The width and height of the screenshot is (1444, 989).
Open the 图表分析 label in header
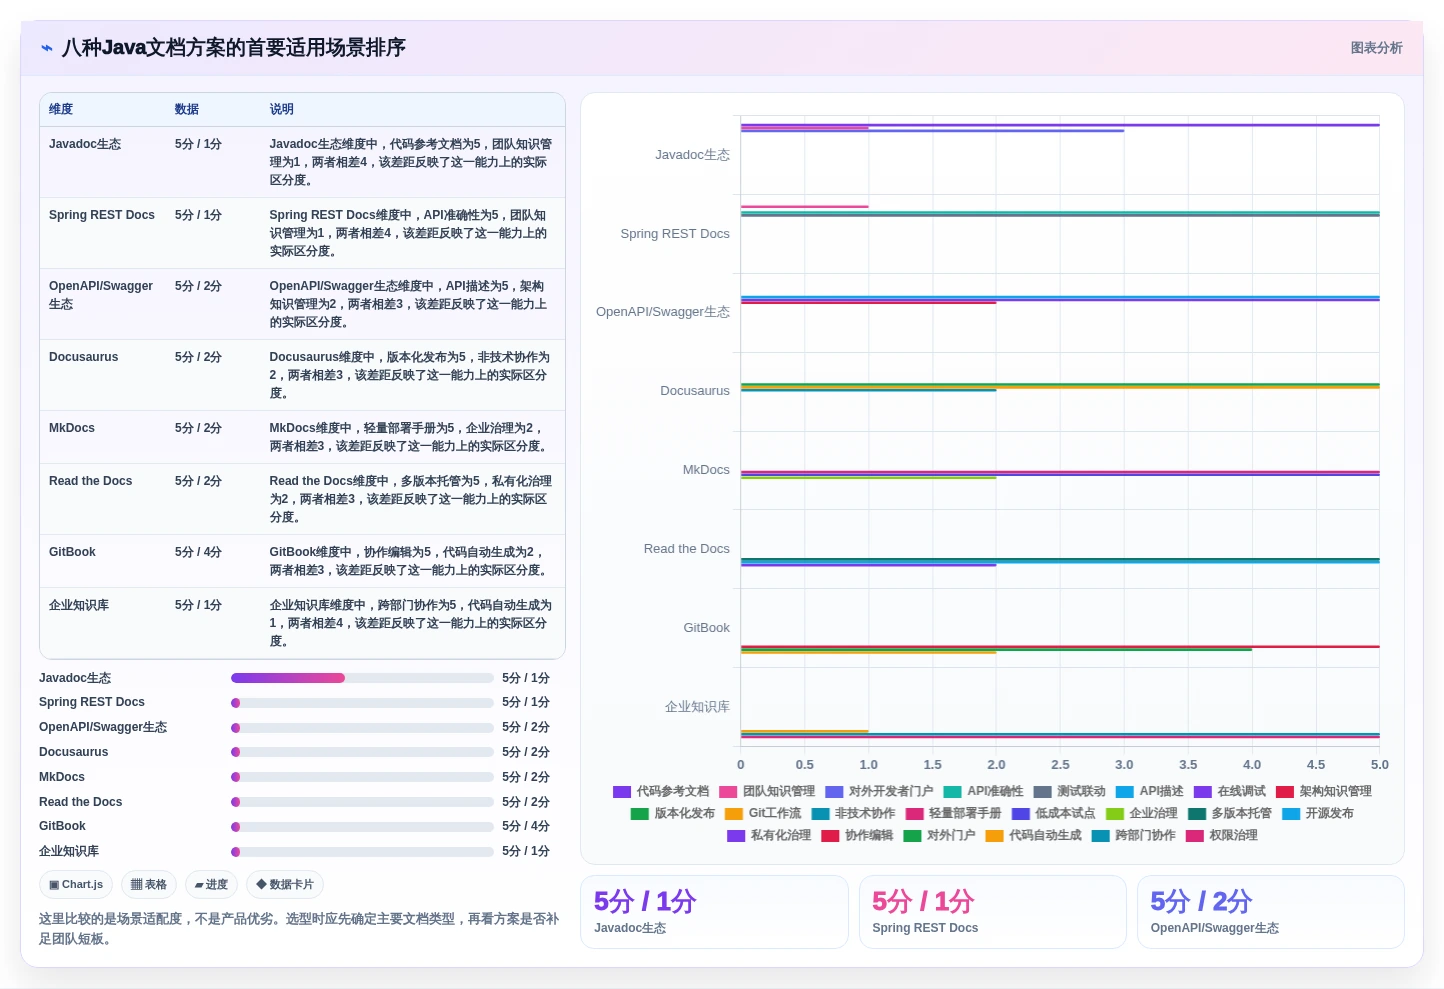[1376, 48]
